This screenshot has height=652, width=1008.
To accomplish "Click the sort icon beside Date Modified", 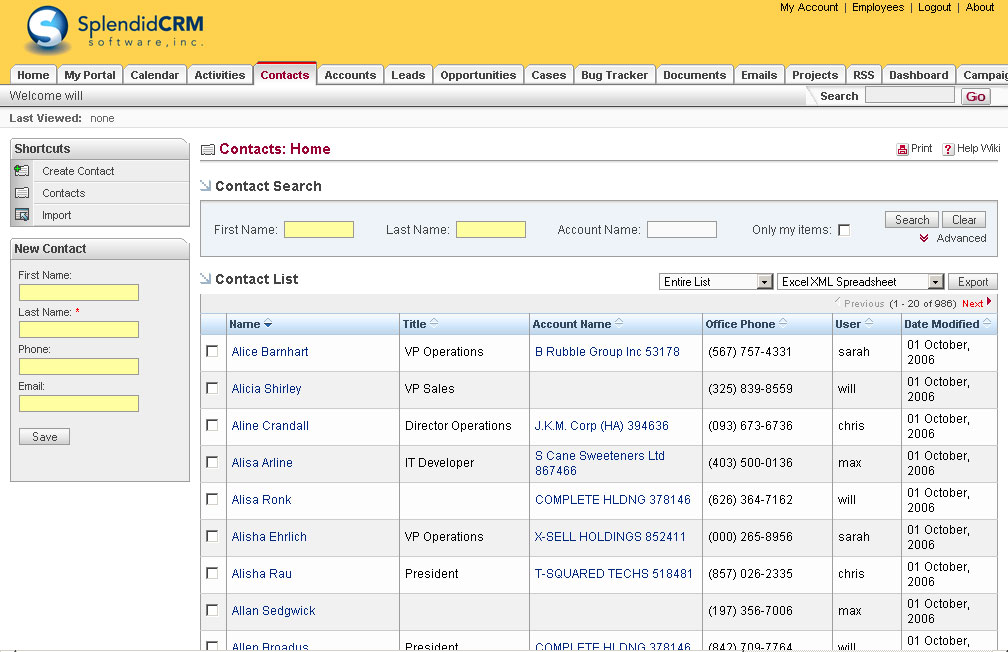I will [x=987, y=323].
